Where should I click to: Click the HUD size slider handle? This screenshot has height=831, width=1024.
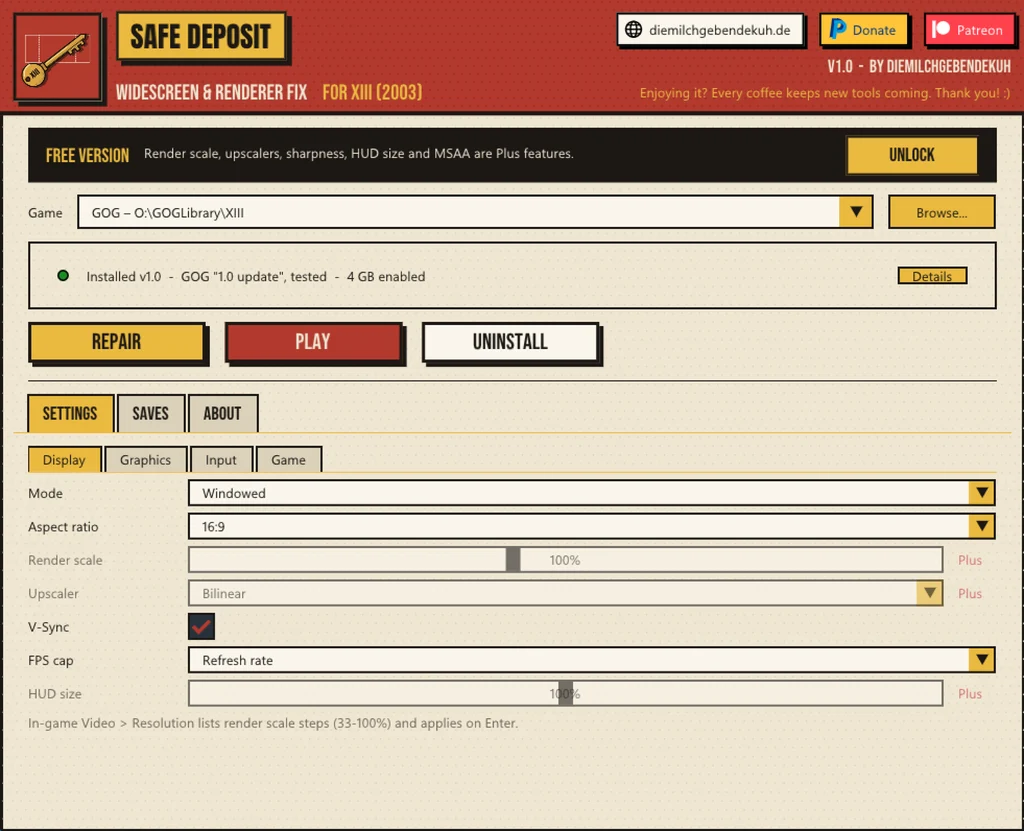[x=566, y=693]
